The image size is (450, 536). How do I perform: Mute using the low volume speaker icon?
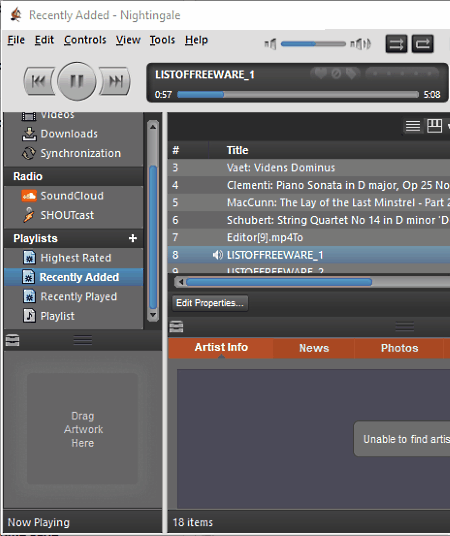point(270,44)
